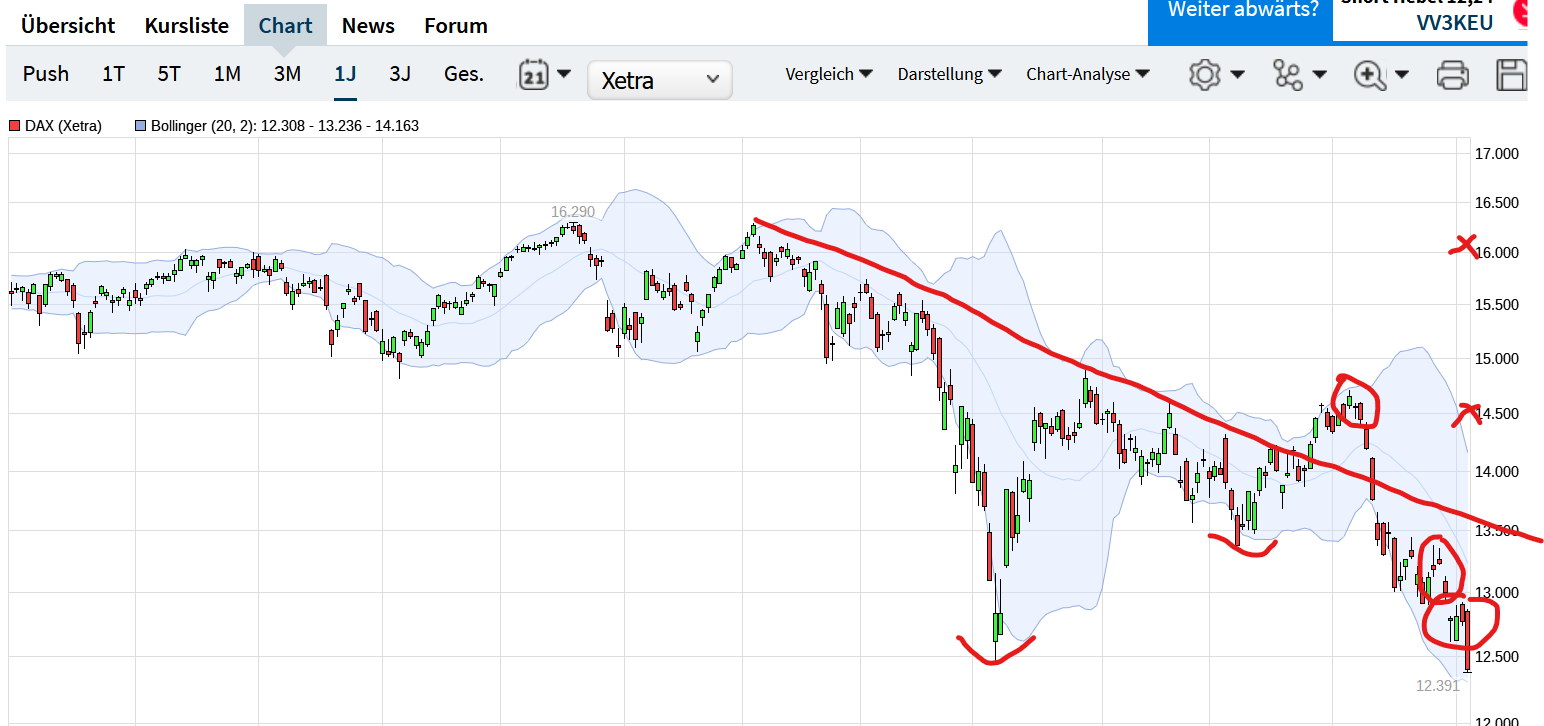Click the print icon
This screenshot has height=726, width=1544.
point(1451,74)
